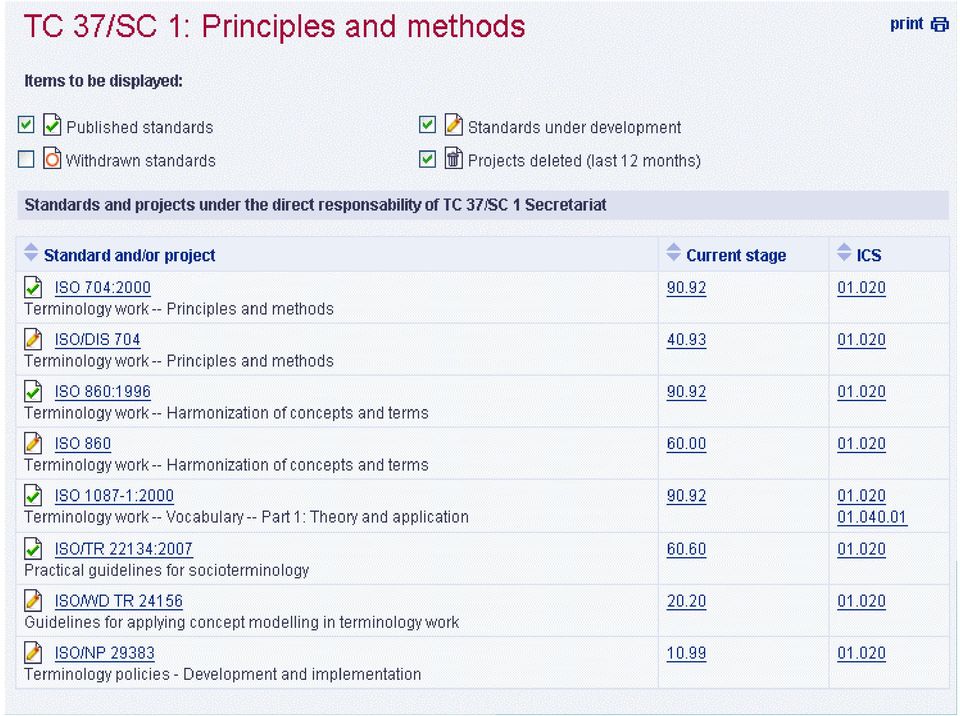This screenshot has width=960, height=716.
Task: Click pencil icon beside ISO/WD TR 24156
Action: point(34,601)
